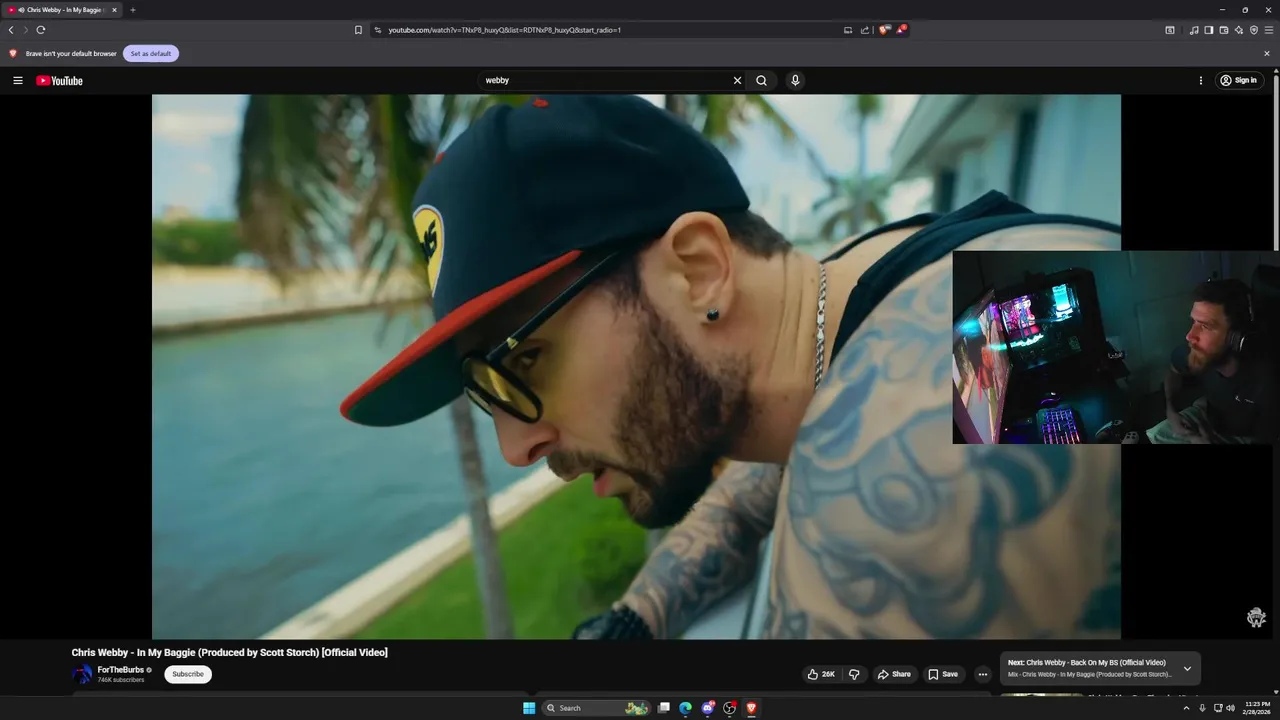Screen dimensions: 1280x720
Task: Open the Windows Start menu
Action: point(529,708)
